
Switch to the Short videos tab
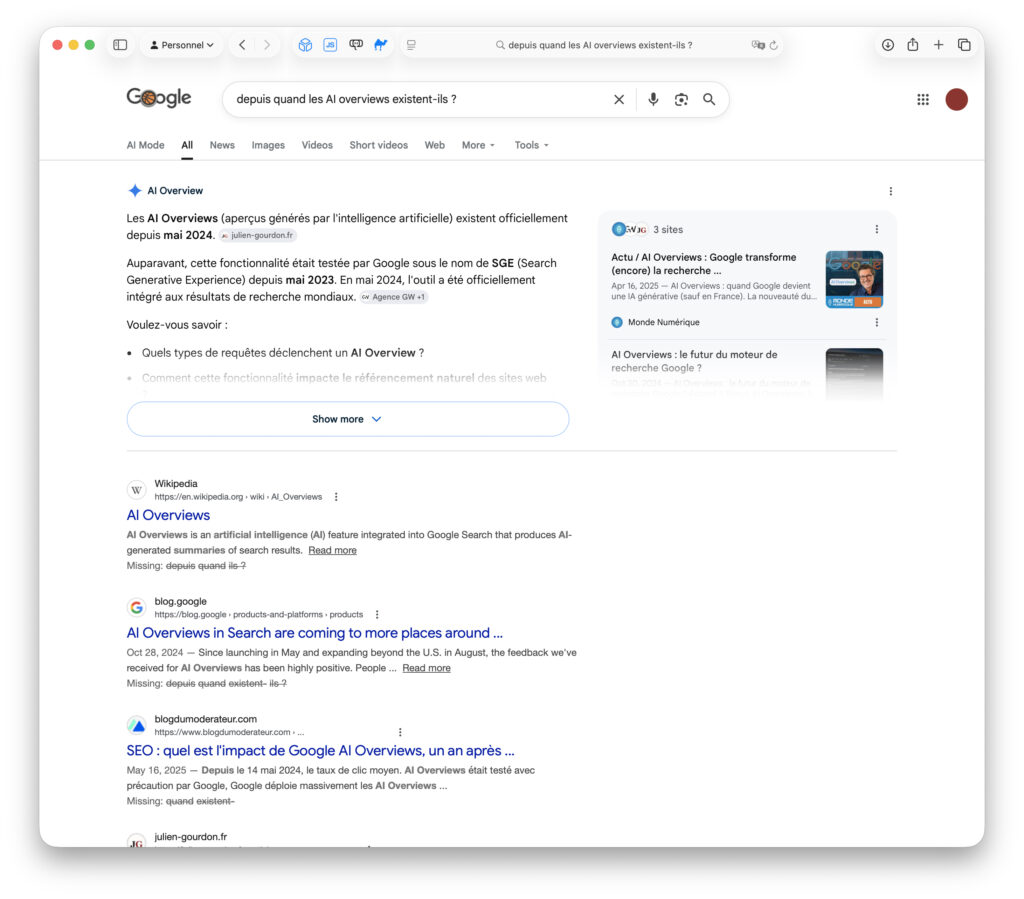click(x=379, y=145)
